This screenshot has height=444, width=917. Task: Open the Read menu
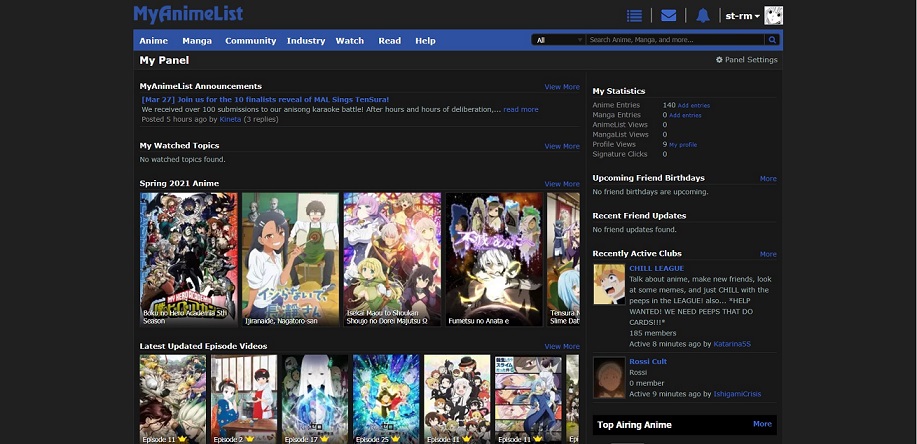pos(389,40)
